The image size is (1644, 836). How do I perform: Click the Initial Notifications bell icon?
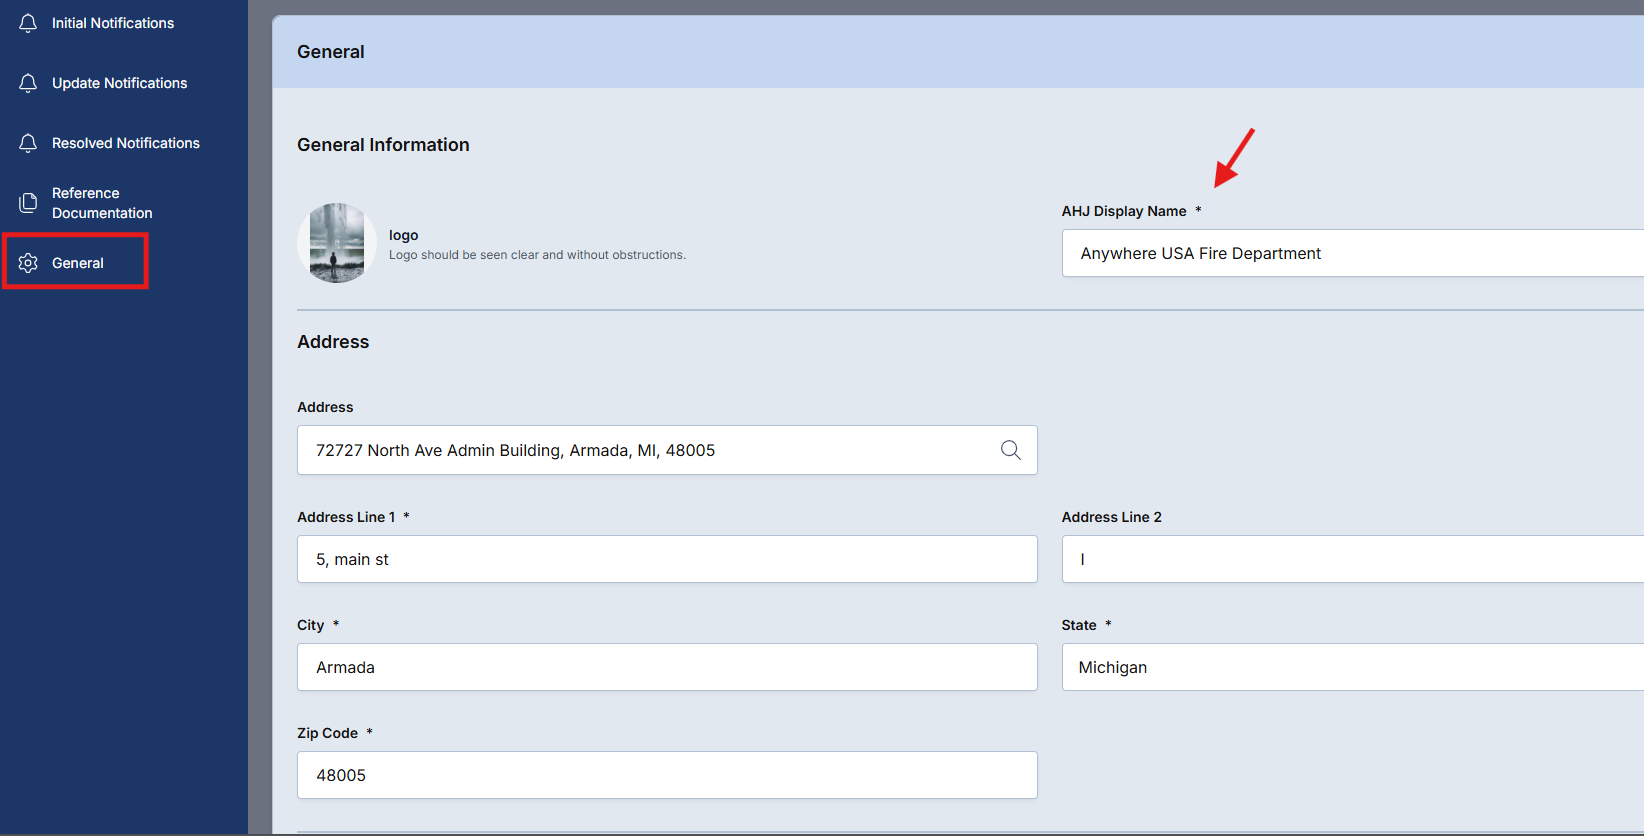coord(28,23)
